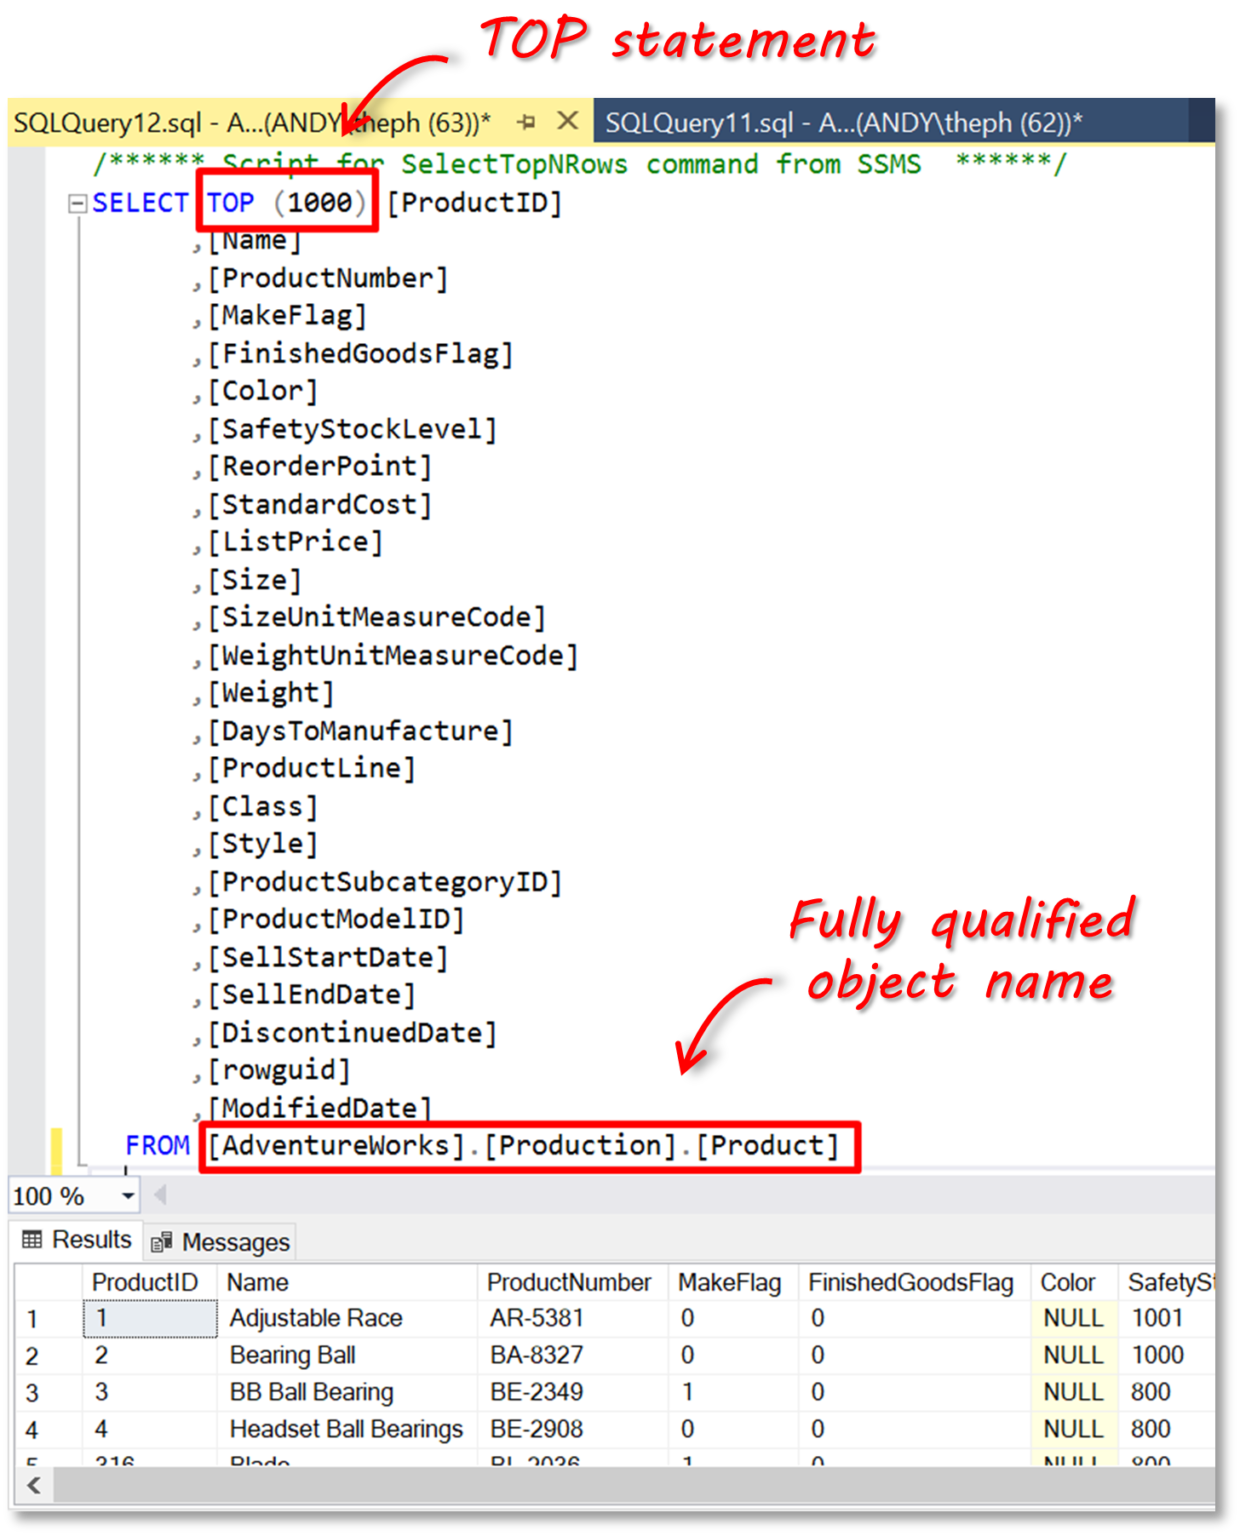1240x1536 pixels.
Task: Collapse the SELECT statement outline
Action: 77,204
